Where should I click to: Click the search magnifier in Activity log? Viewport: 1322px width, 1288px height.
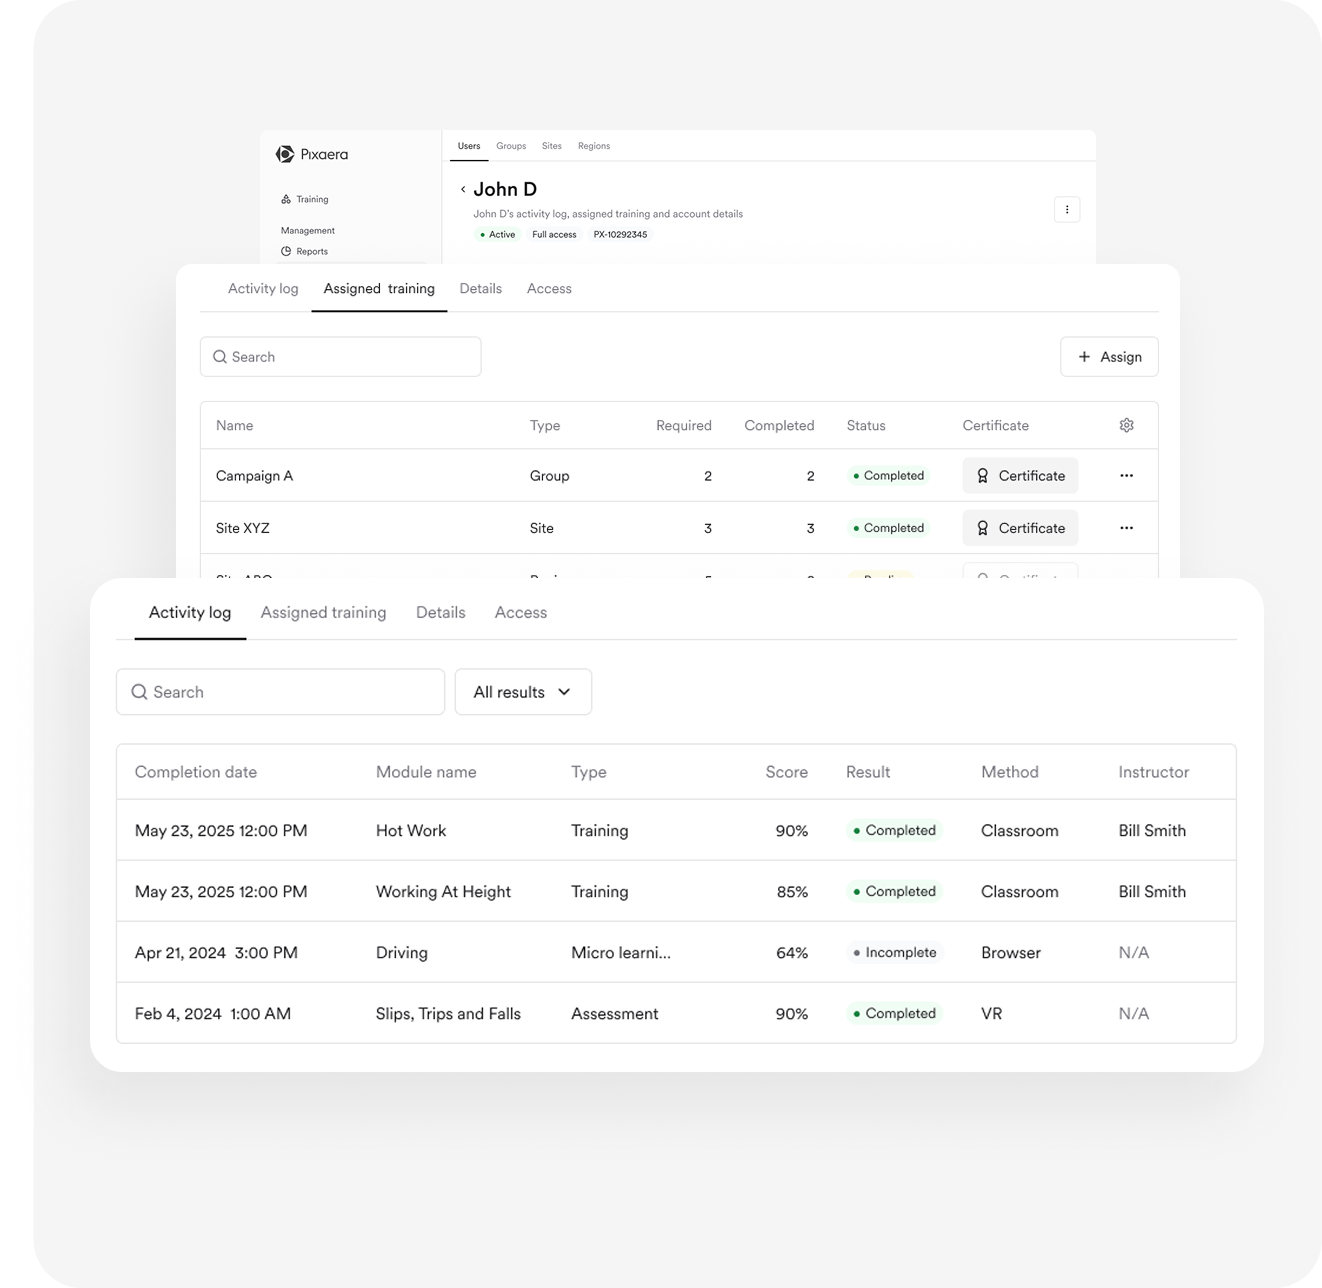[140, 691]
